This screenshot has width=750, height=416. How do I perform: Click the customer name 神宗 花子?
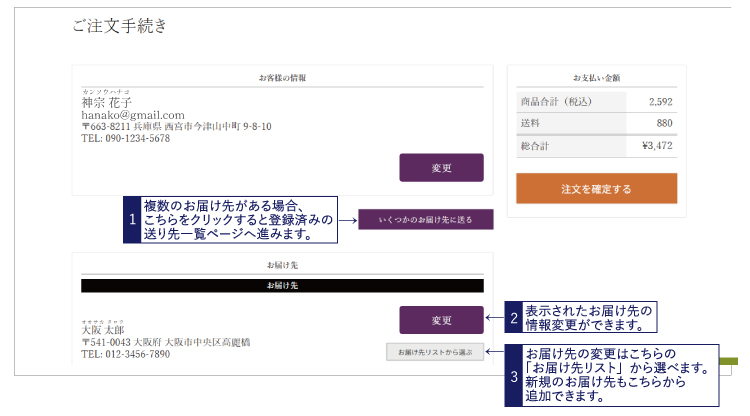pyautogui.click(x=107, y=102)
